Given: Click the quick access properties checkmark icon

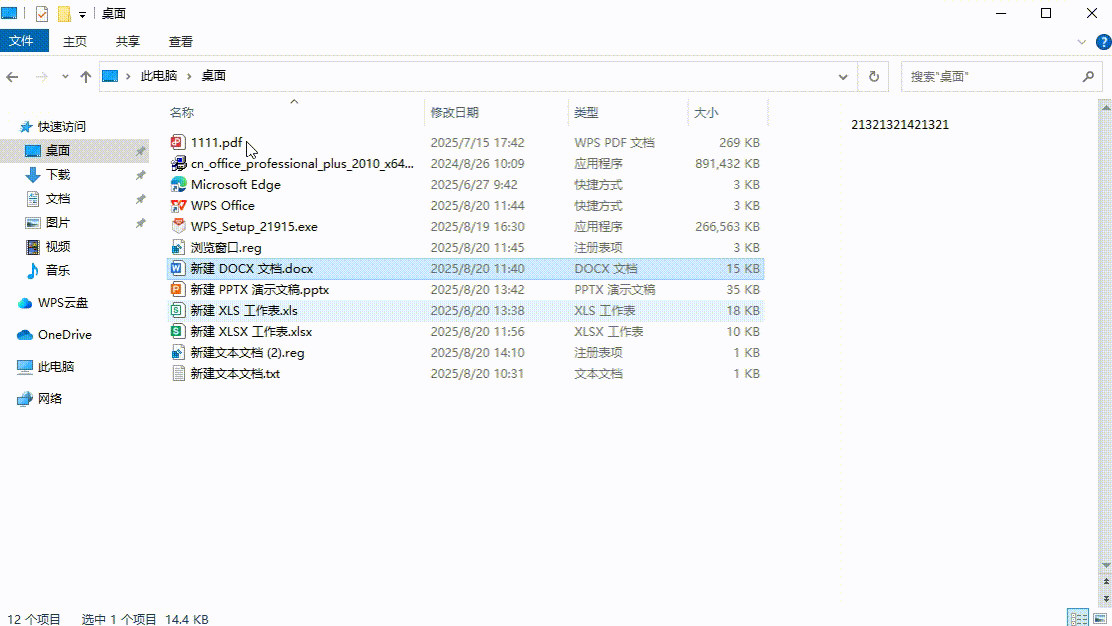Looking at the screenshot, I should tap(42, 13).
